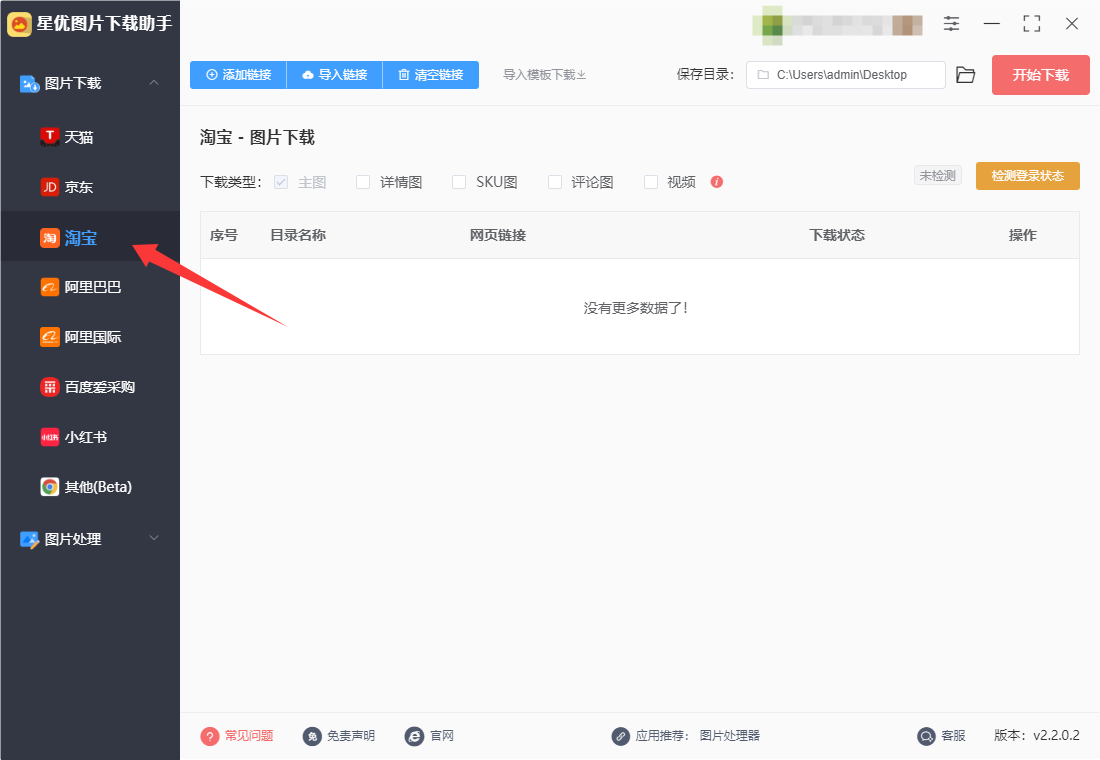Browse for save folder with folder icon

tap(966, 75)
